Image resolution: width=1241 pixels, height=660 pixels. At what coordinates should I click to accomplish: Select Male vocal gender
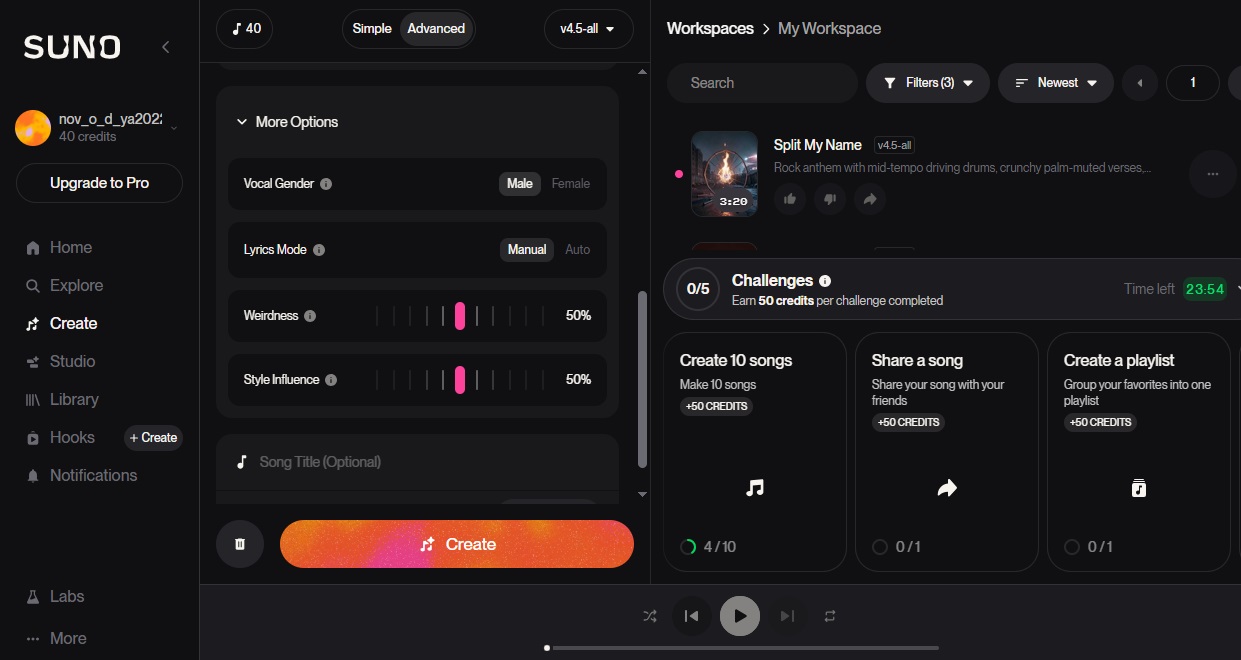(520, 184)
